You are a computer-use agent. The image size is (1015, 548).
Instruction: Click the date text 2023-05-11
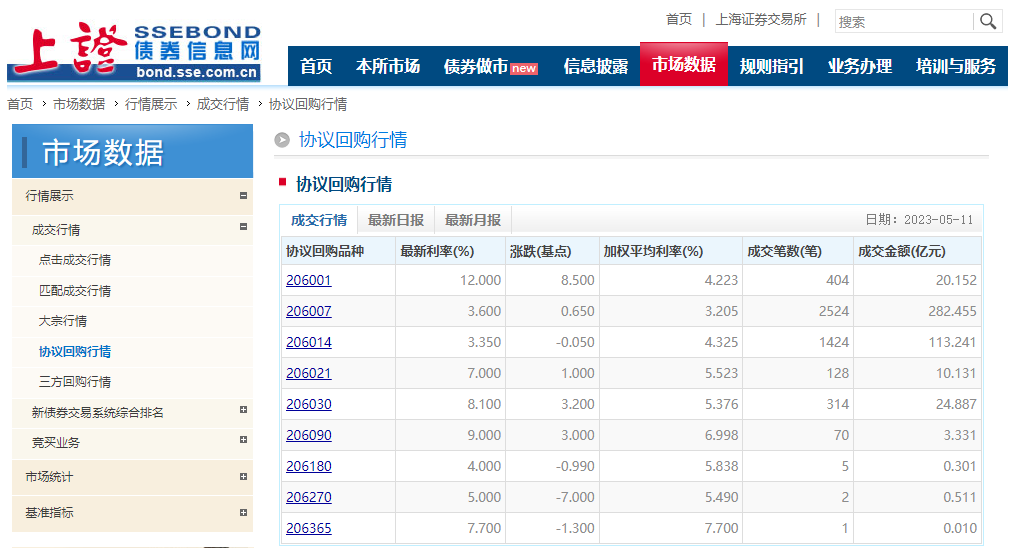pos(939,220)
